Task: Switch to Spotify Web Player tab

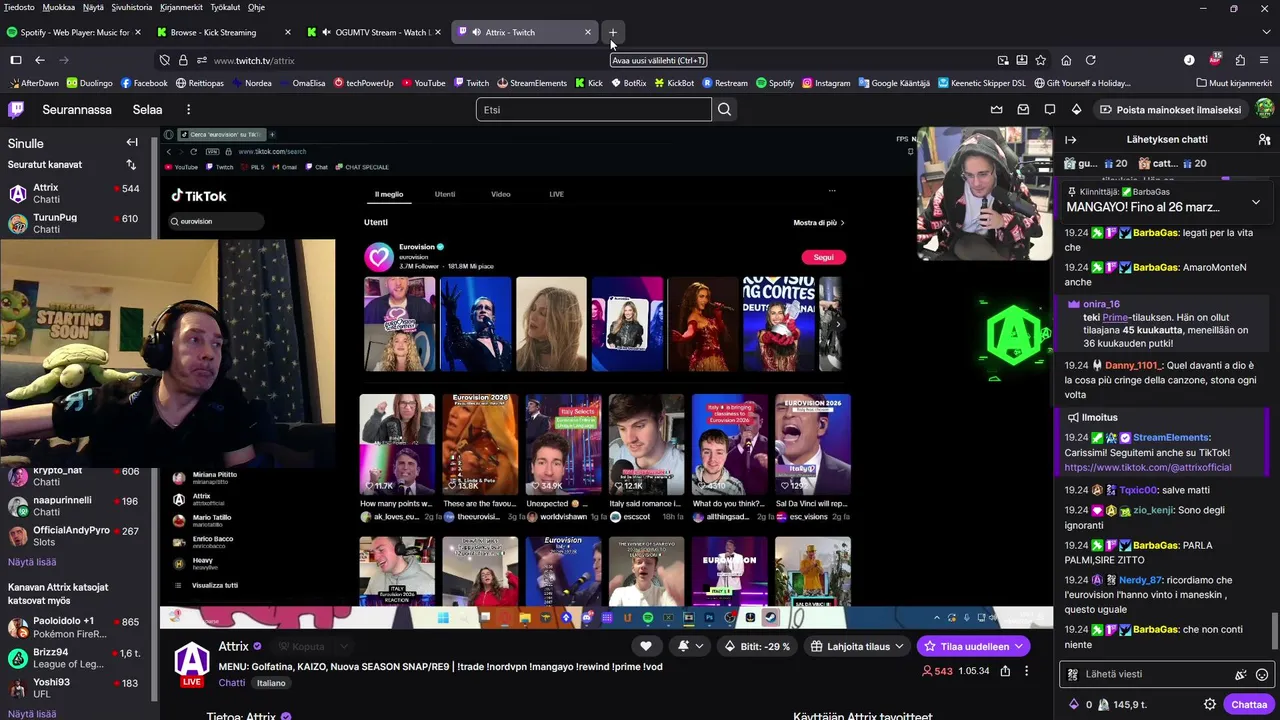Action: 75,32
